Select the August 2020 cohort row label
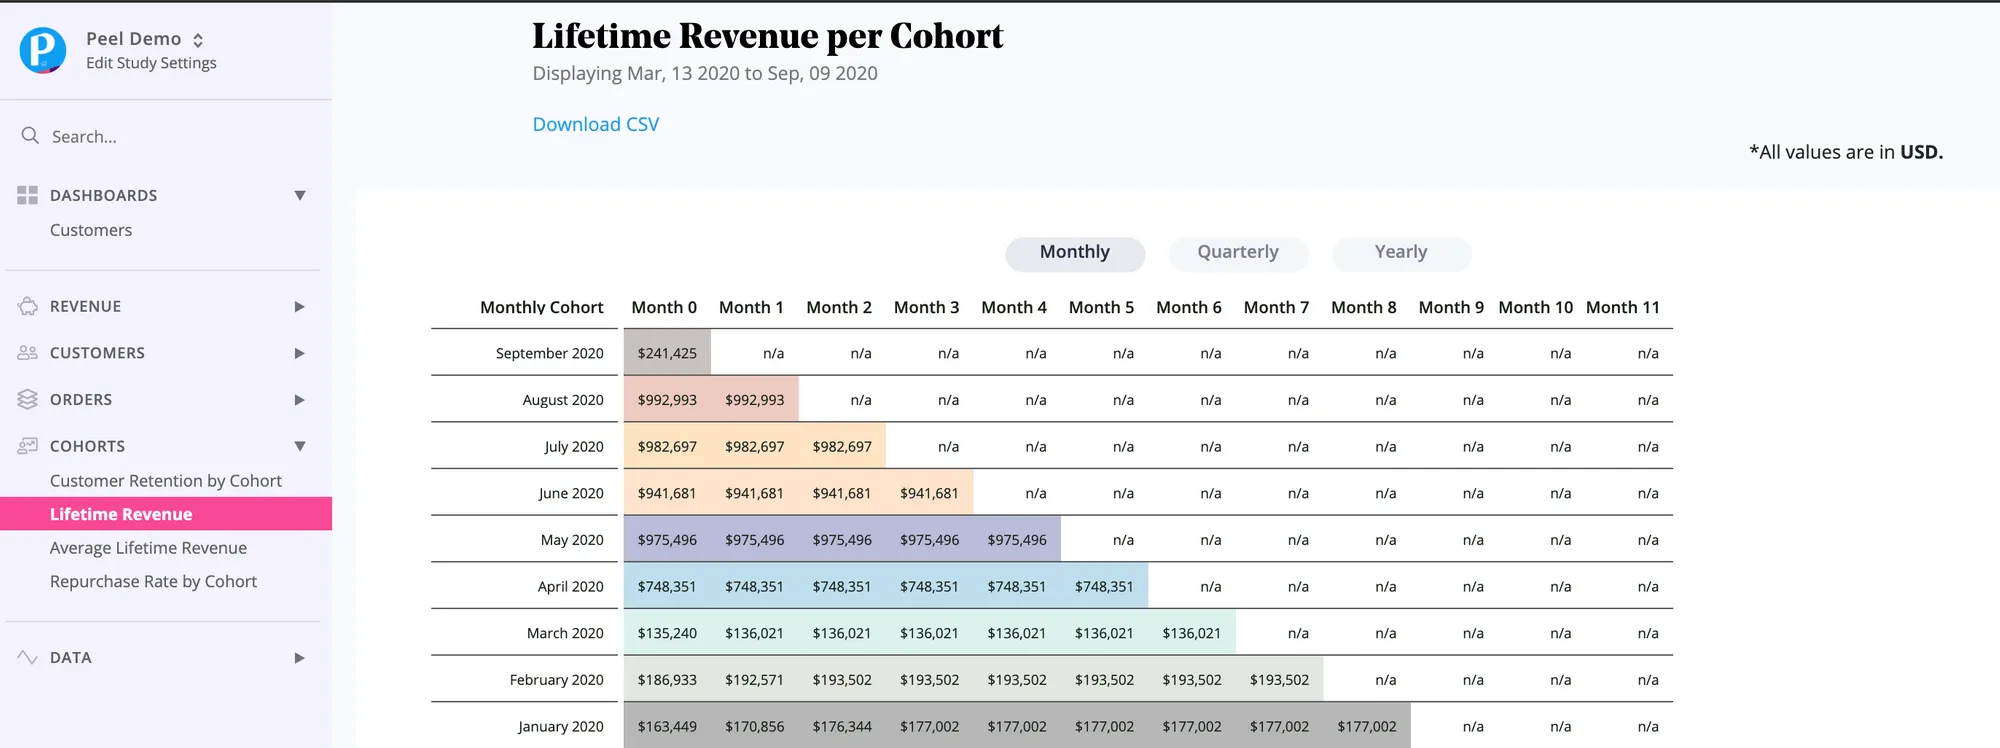 [563, 400]
